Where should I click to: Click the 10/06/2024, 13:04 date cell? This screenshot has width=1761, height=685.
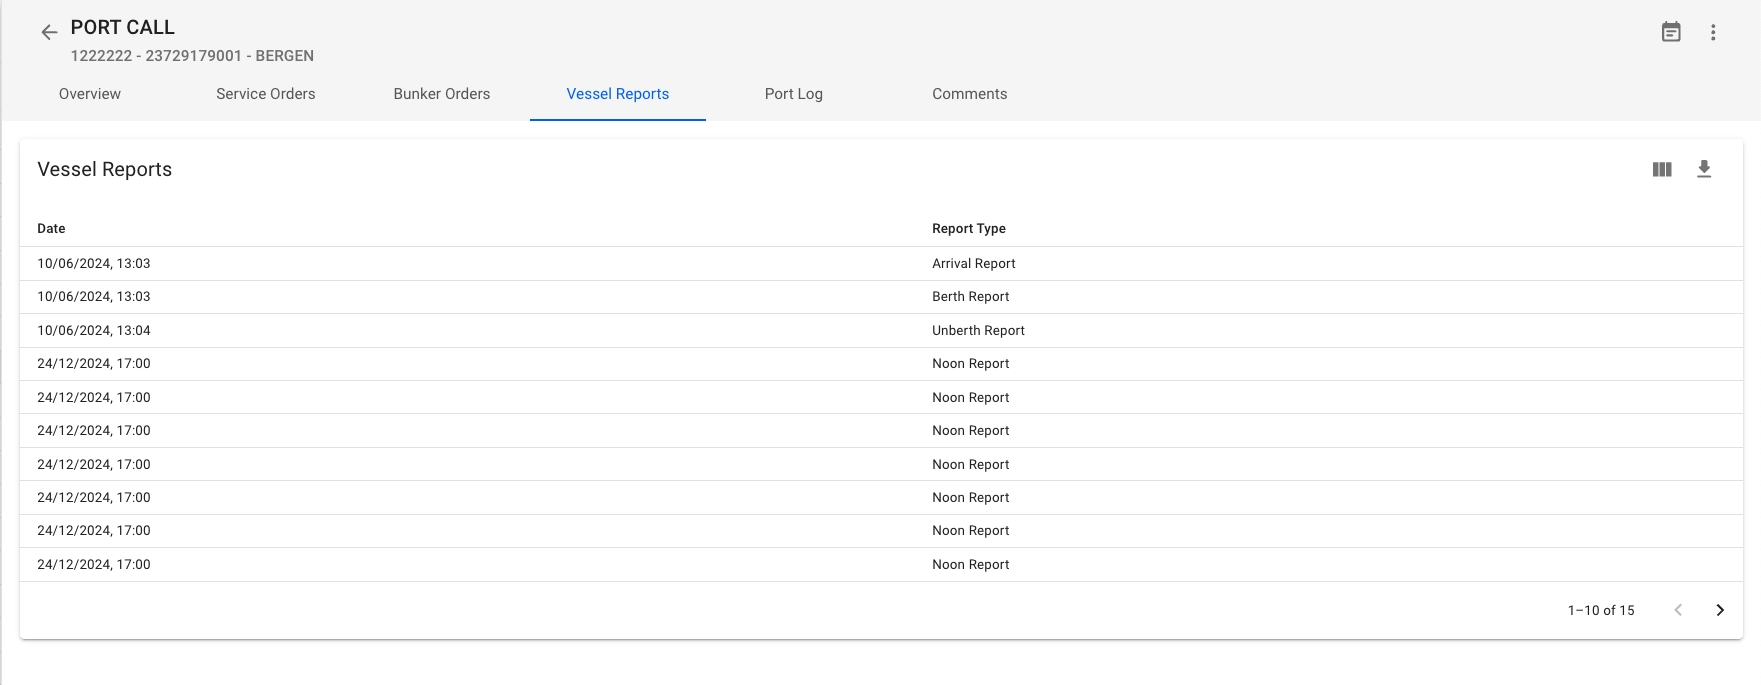(x=94, y=331)
